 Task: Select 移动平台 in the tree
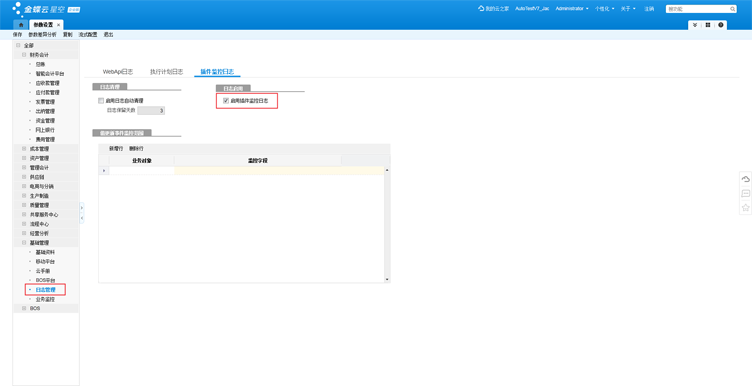tap(45, 261)
